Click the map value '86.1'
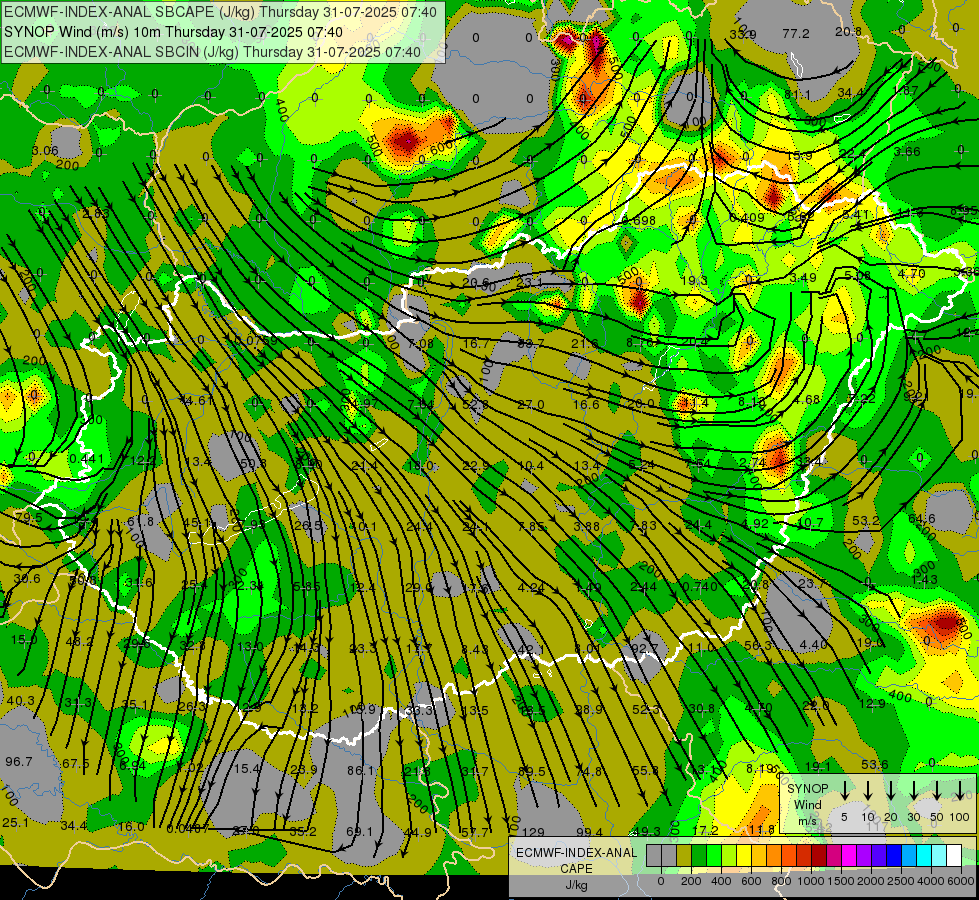 [360, 771]
